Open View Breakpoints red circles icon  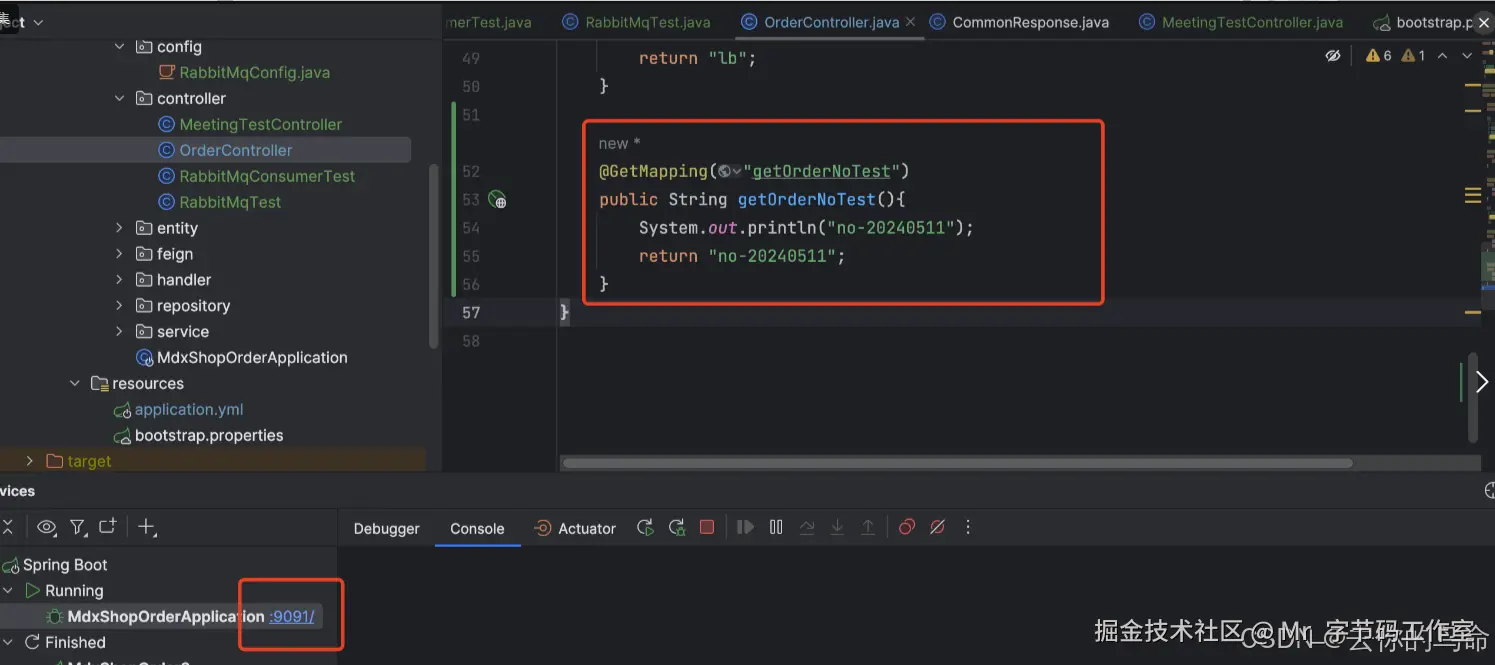pos(907,527)
